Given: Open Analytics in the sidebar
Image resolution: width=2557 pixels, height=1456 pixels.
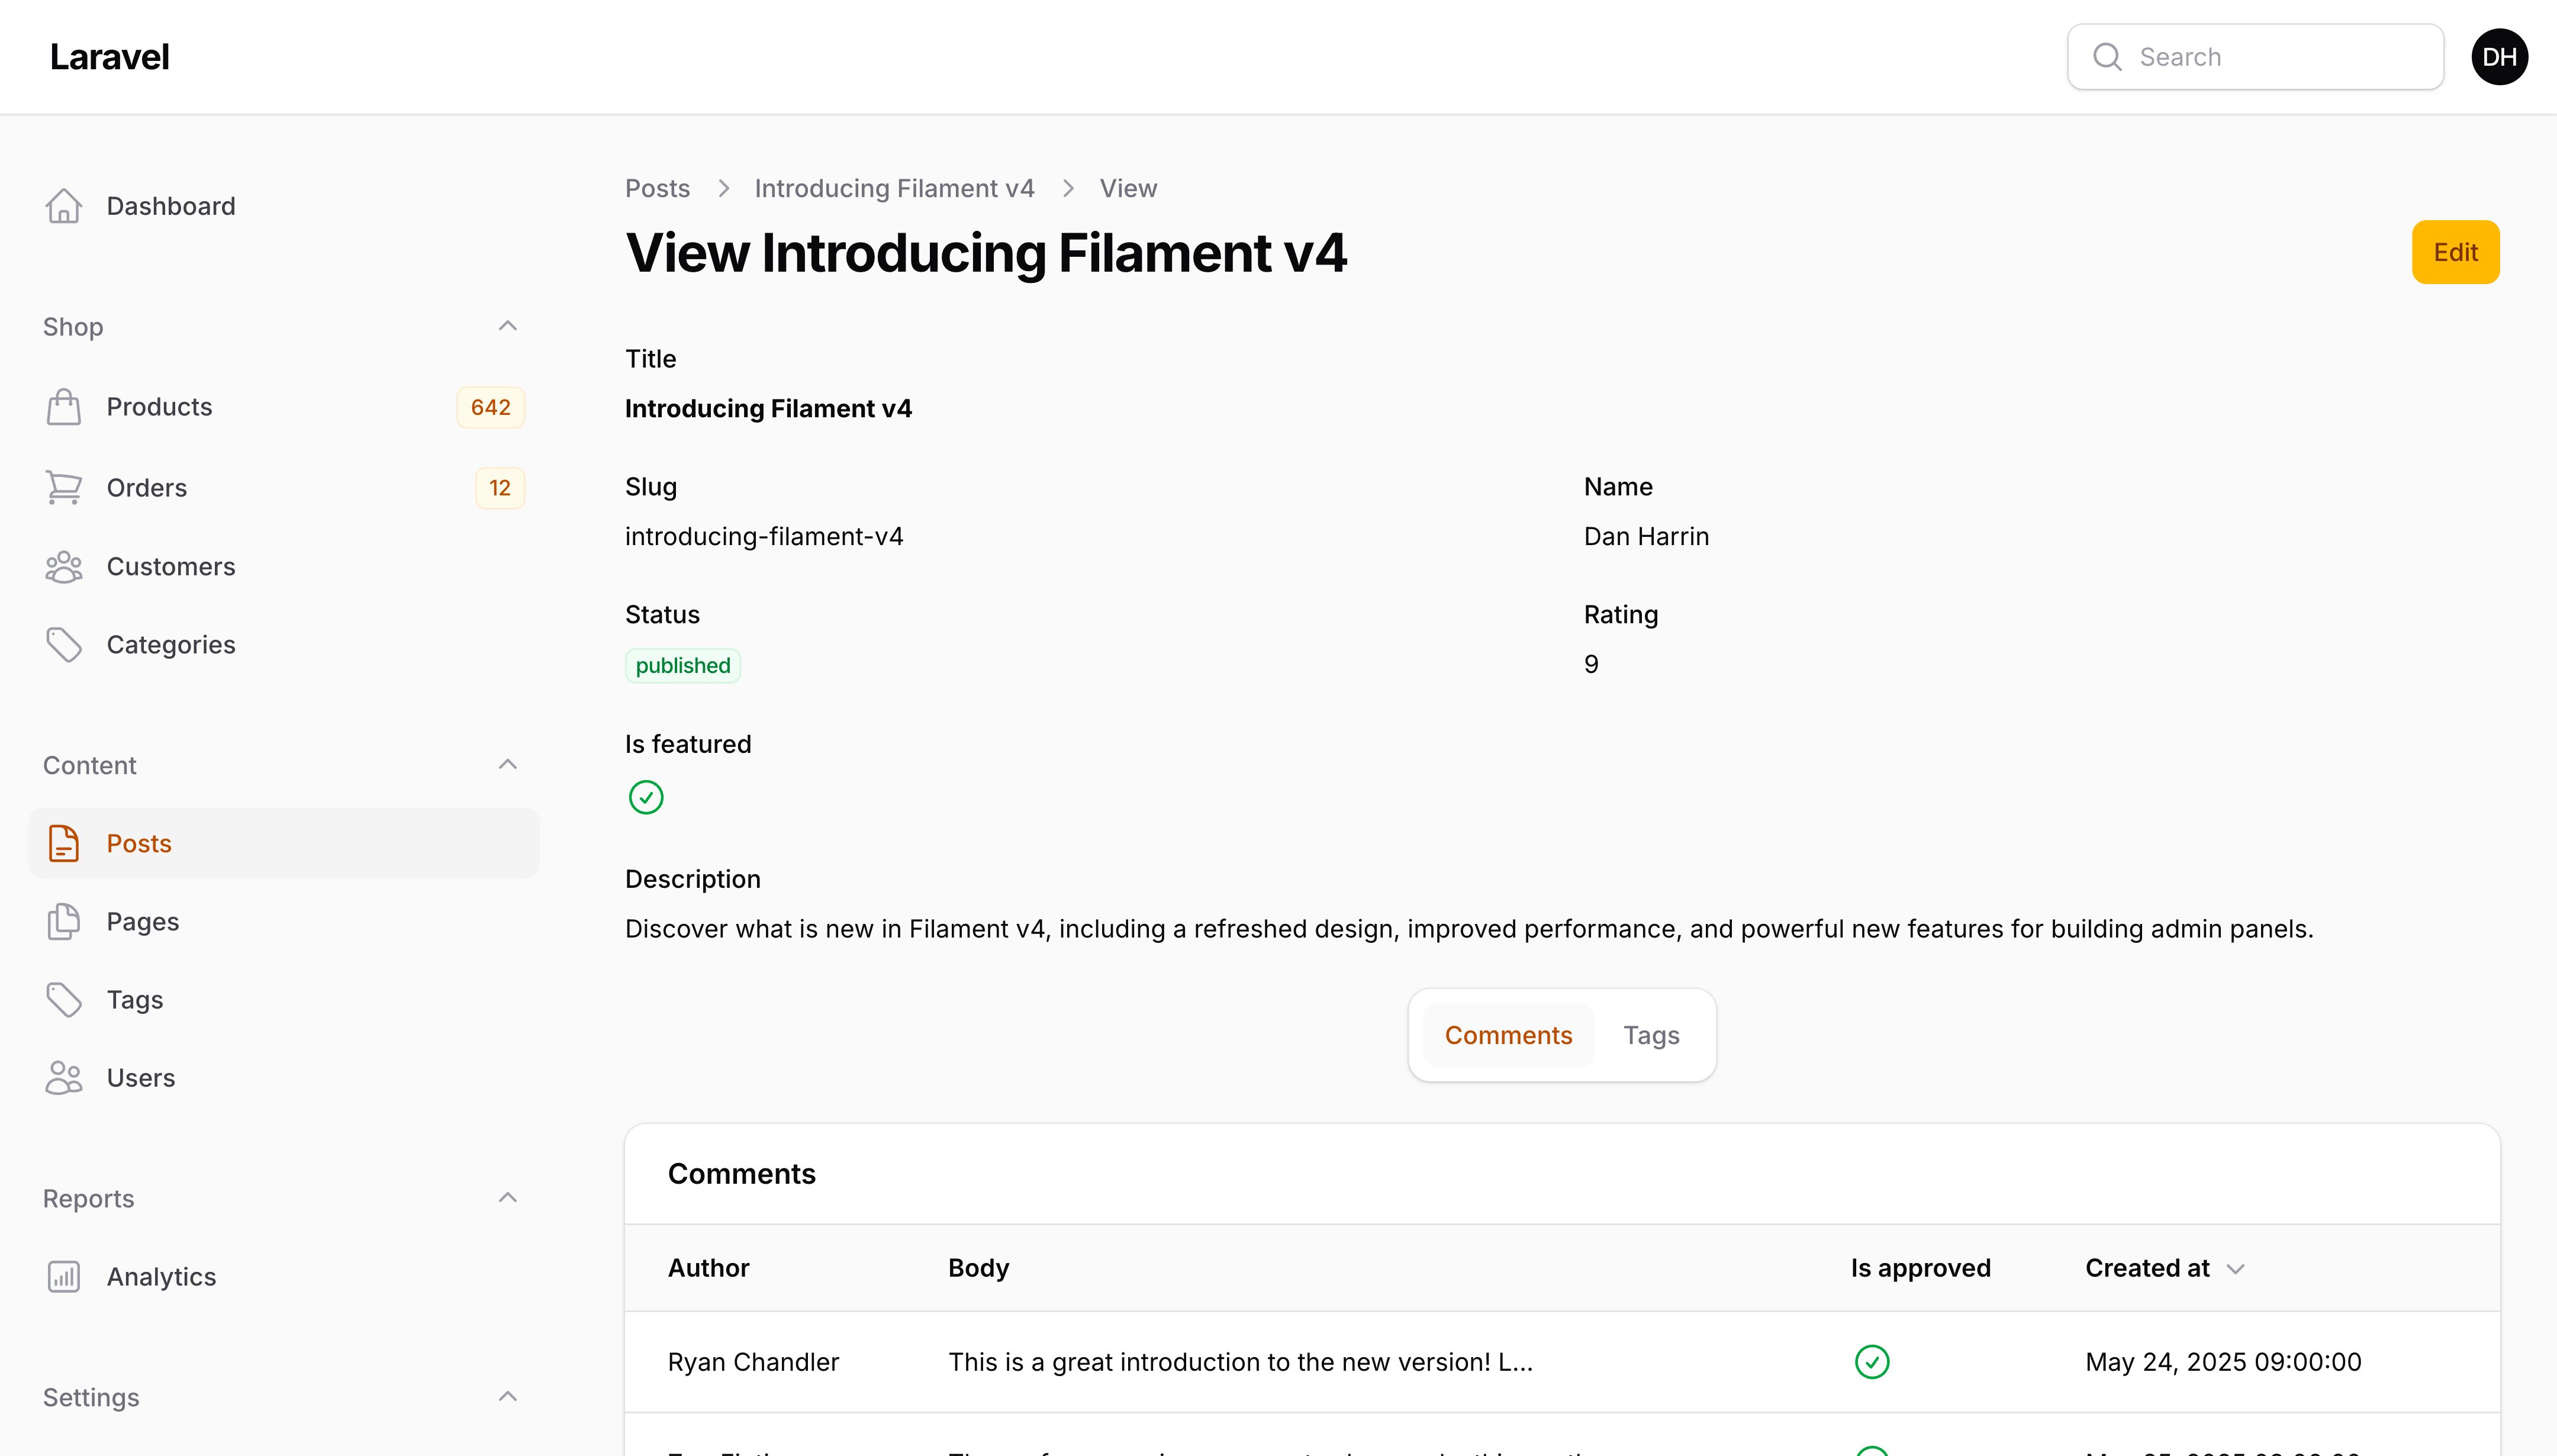Looking at the screenshot, I should (284, 1277).
